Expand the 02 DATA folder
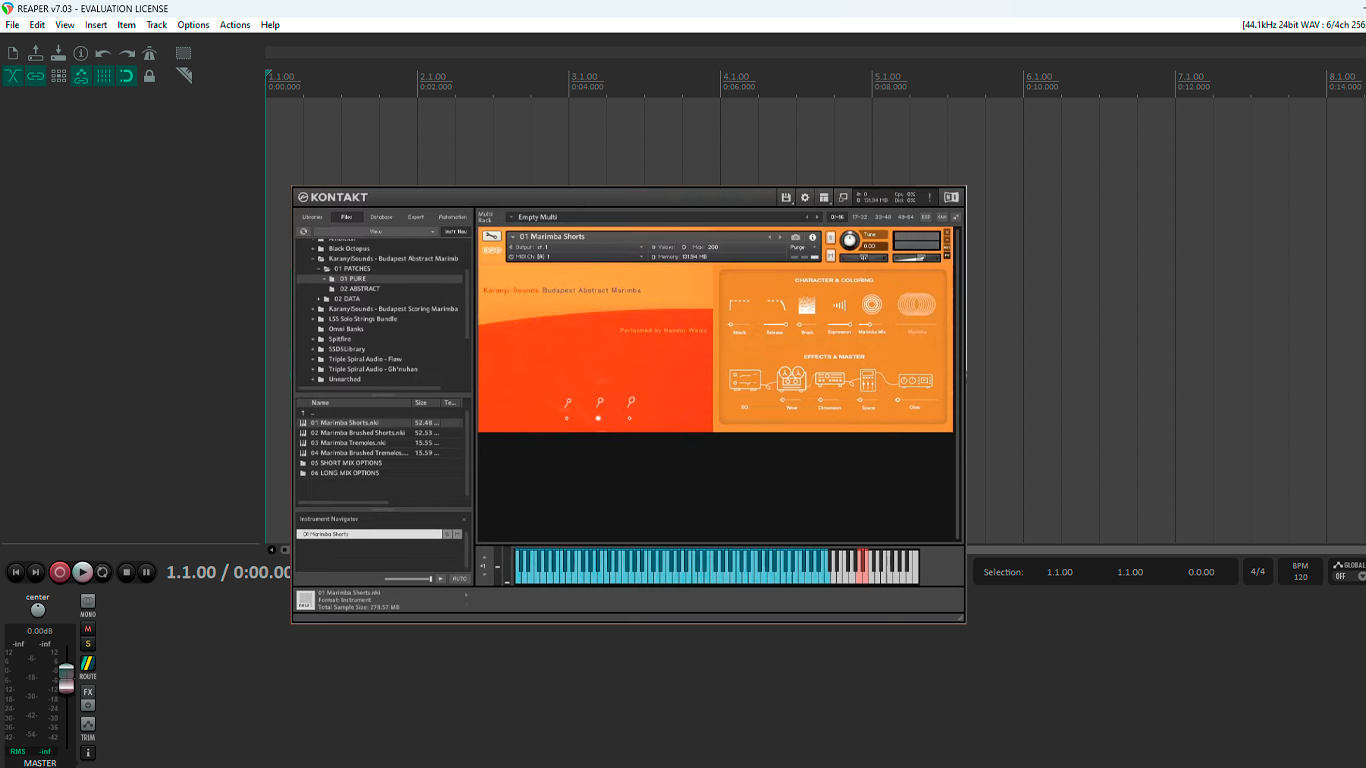Viewport: 1366px width, 768px height. (x=319, y=299)
